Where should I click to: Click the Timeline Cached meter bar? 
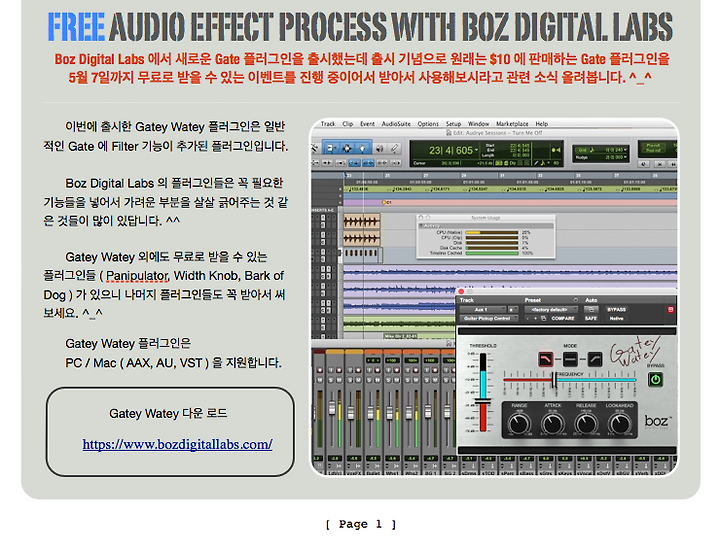tap(491, 253)
